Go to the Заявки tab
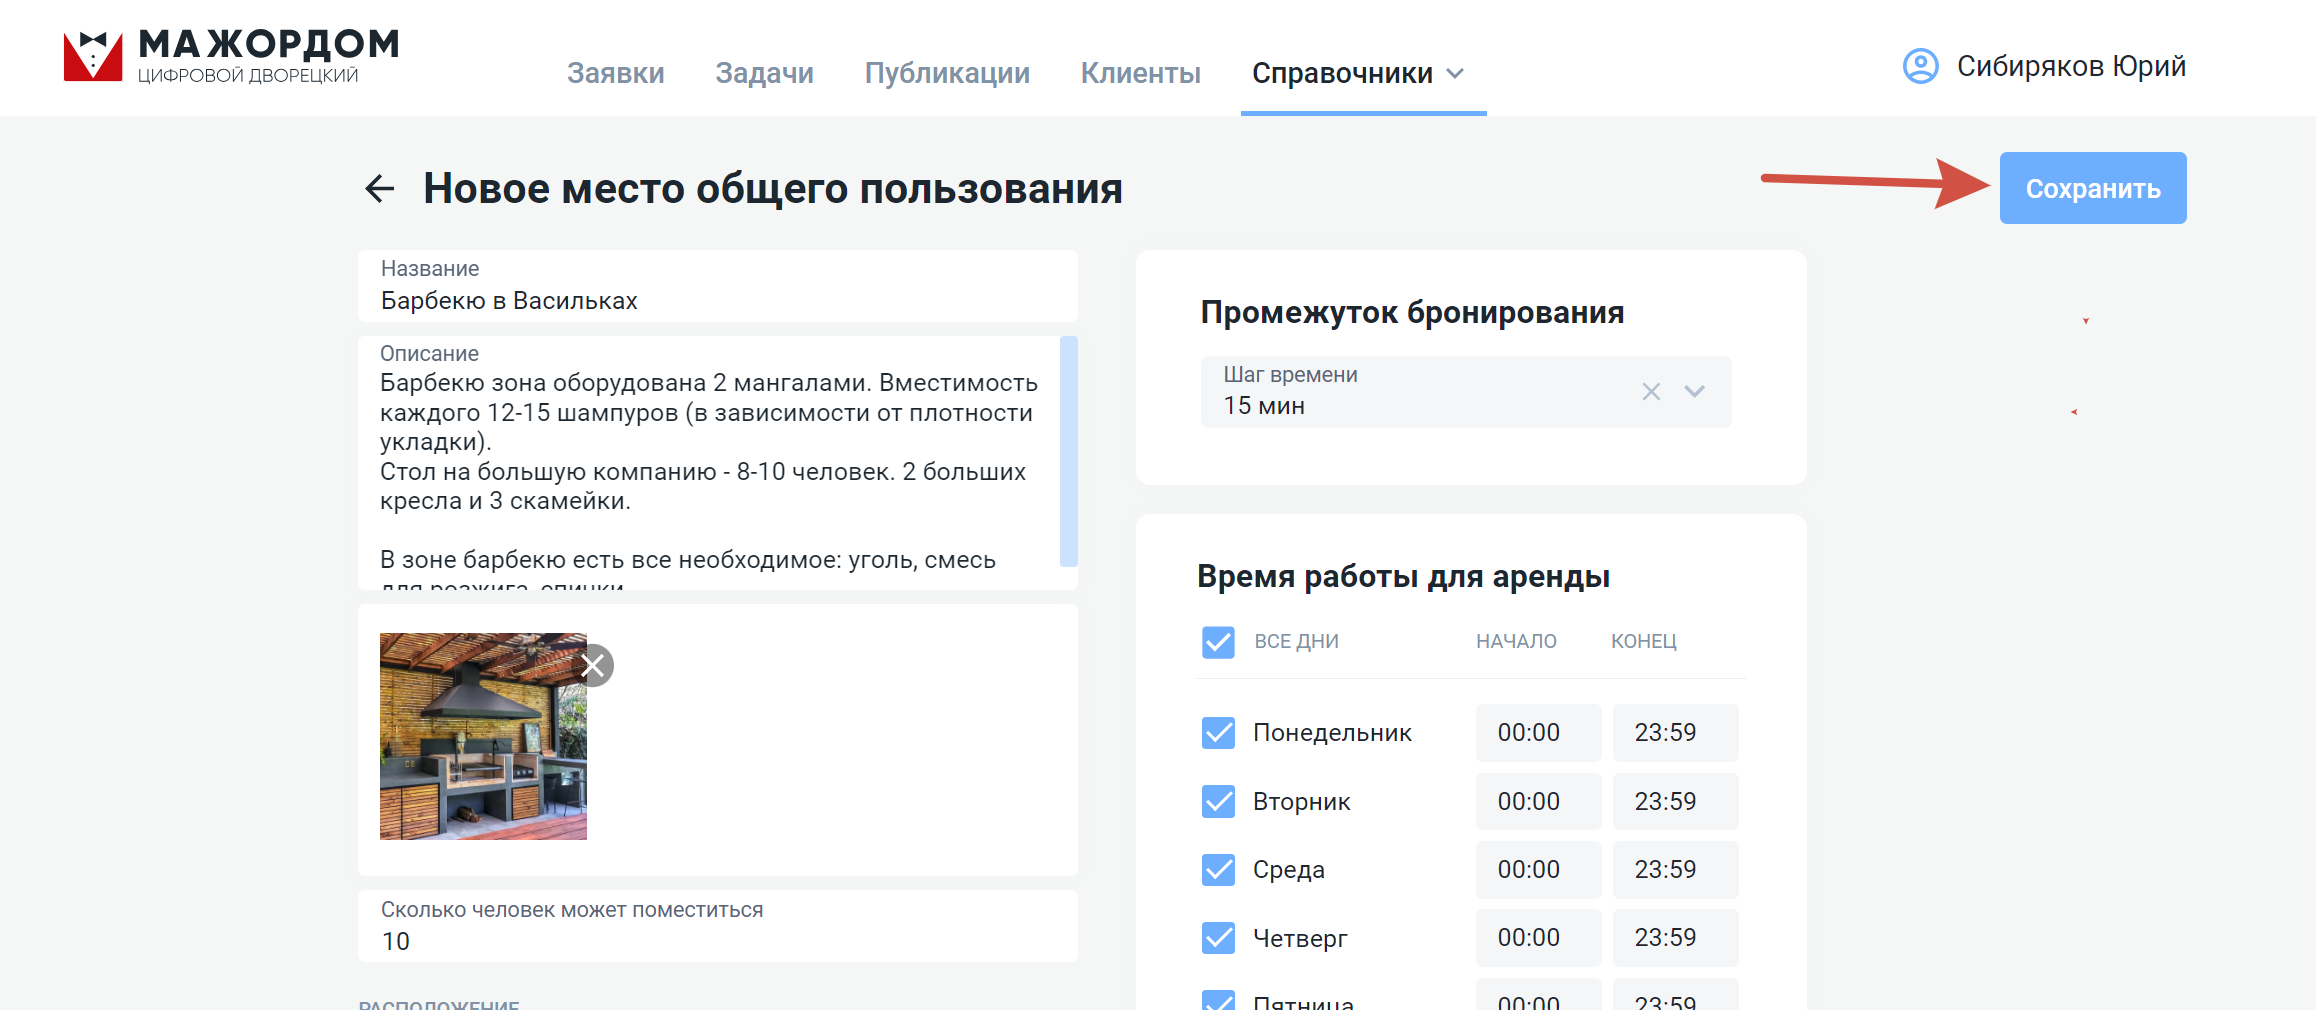 tap(615, 73)
